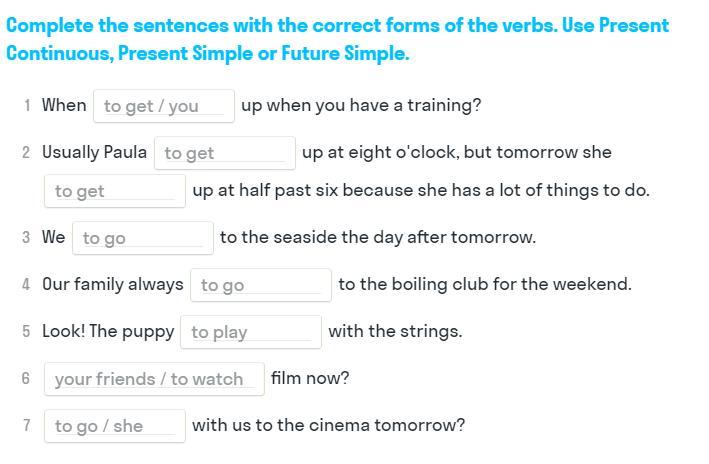The width and height of the screenshot is (709, 464).
Task: Select the first 'to get' blank after Paula
Action: [225, 153]
